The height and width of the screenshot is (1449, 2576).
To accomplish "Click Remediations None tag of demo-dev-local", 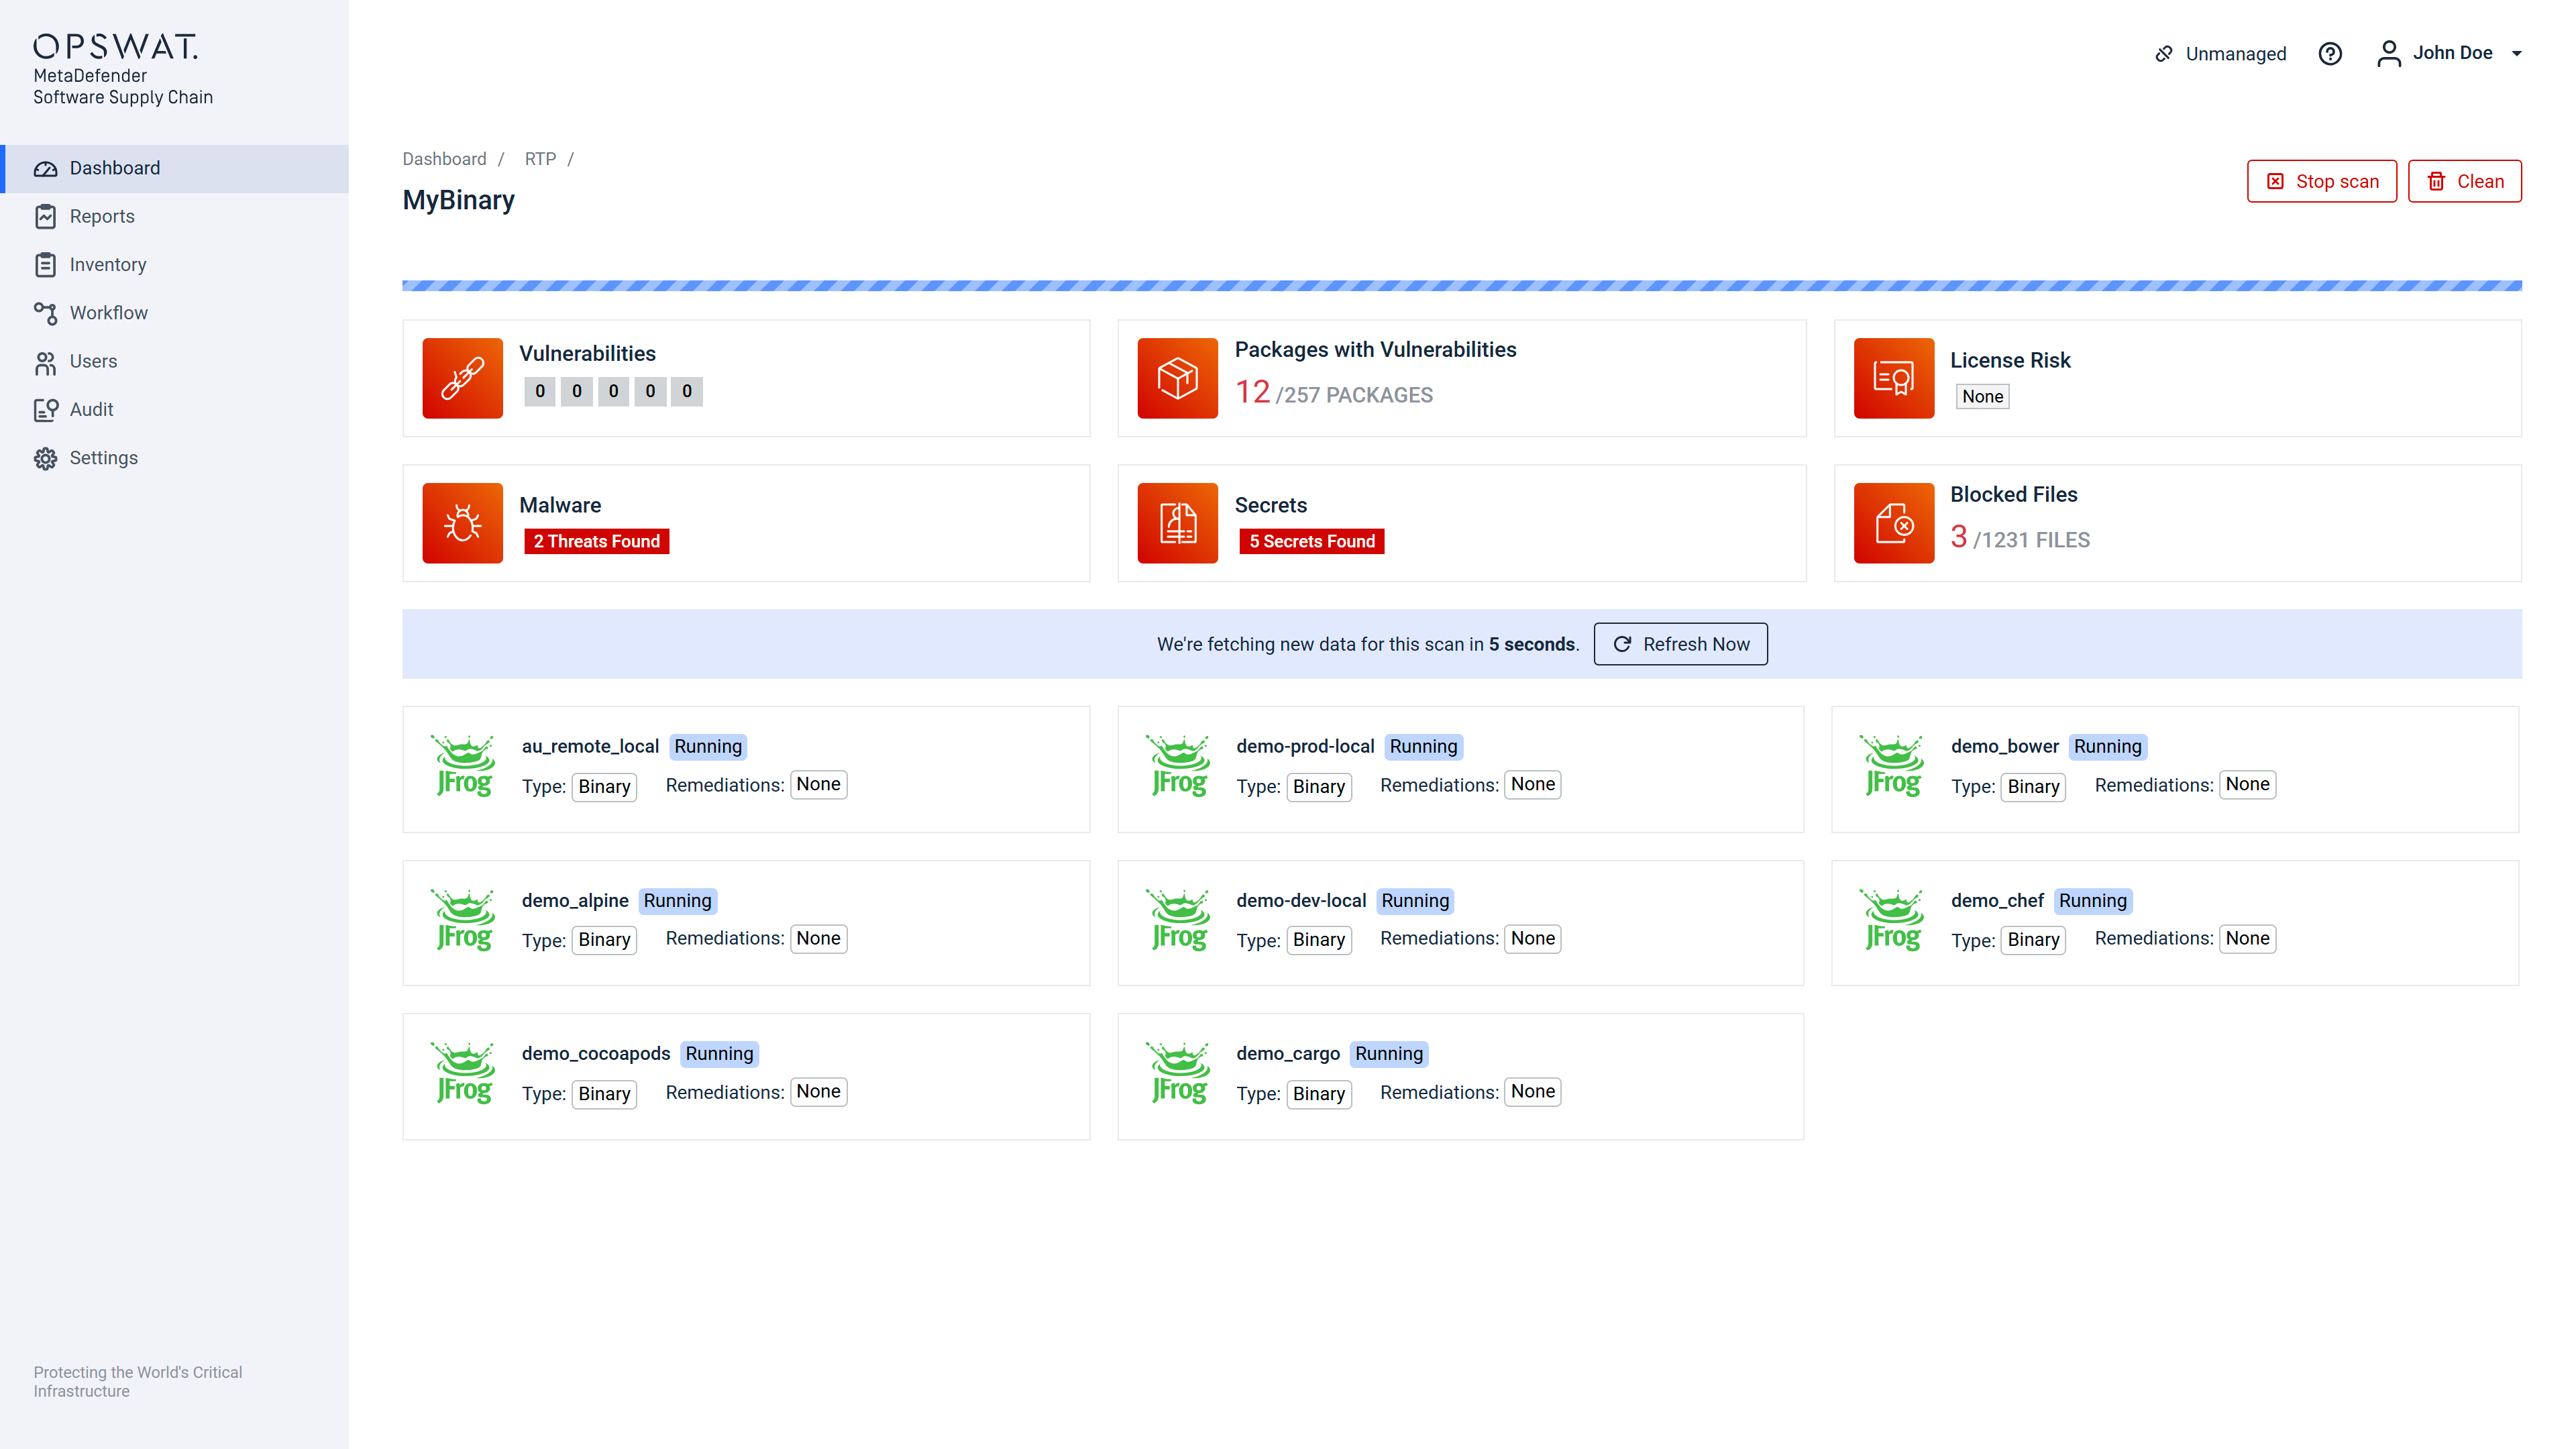I will coord(1532,939).
